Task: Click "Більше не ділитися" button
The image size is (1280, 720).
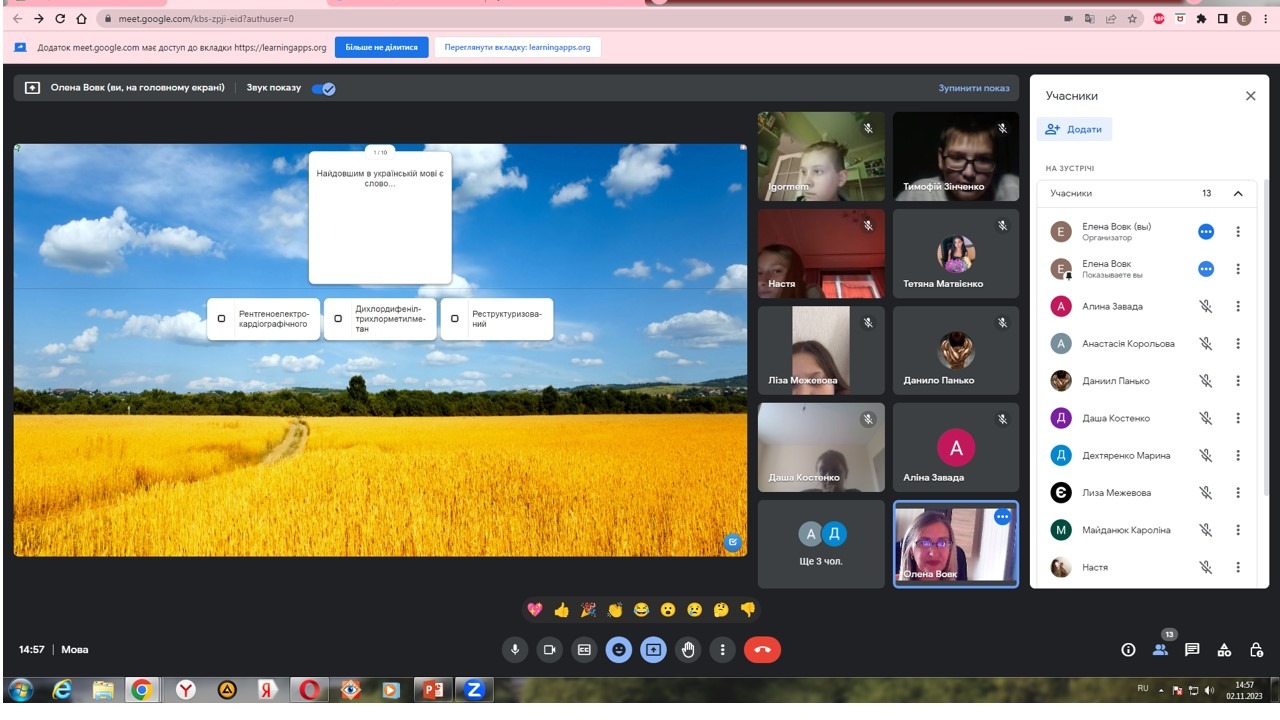Action: point(381,47)
